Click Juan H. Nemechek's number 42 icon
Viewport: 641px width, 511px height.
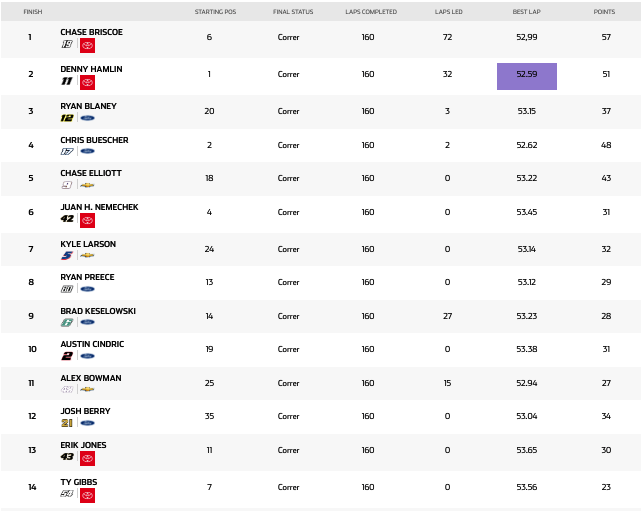coord(67,219)
